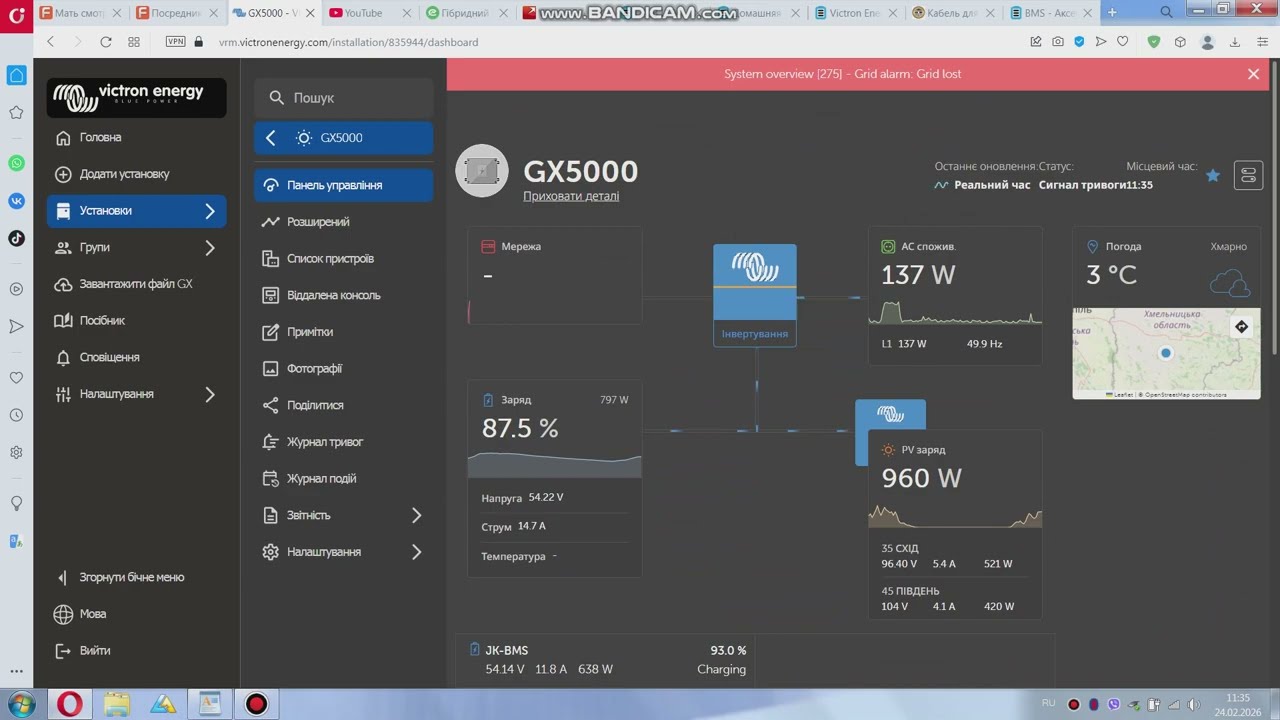Click the 45 ПІВДЕНЬ tracker label

910,591
